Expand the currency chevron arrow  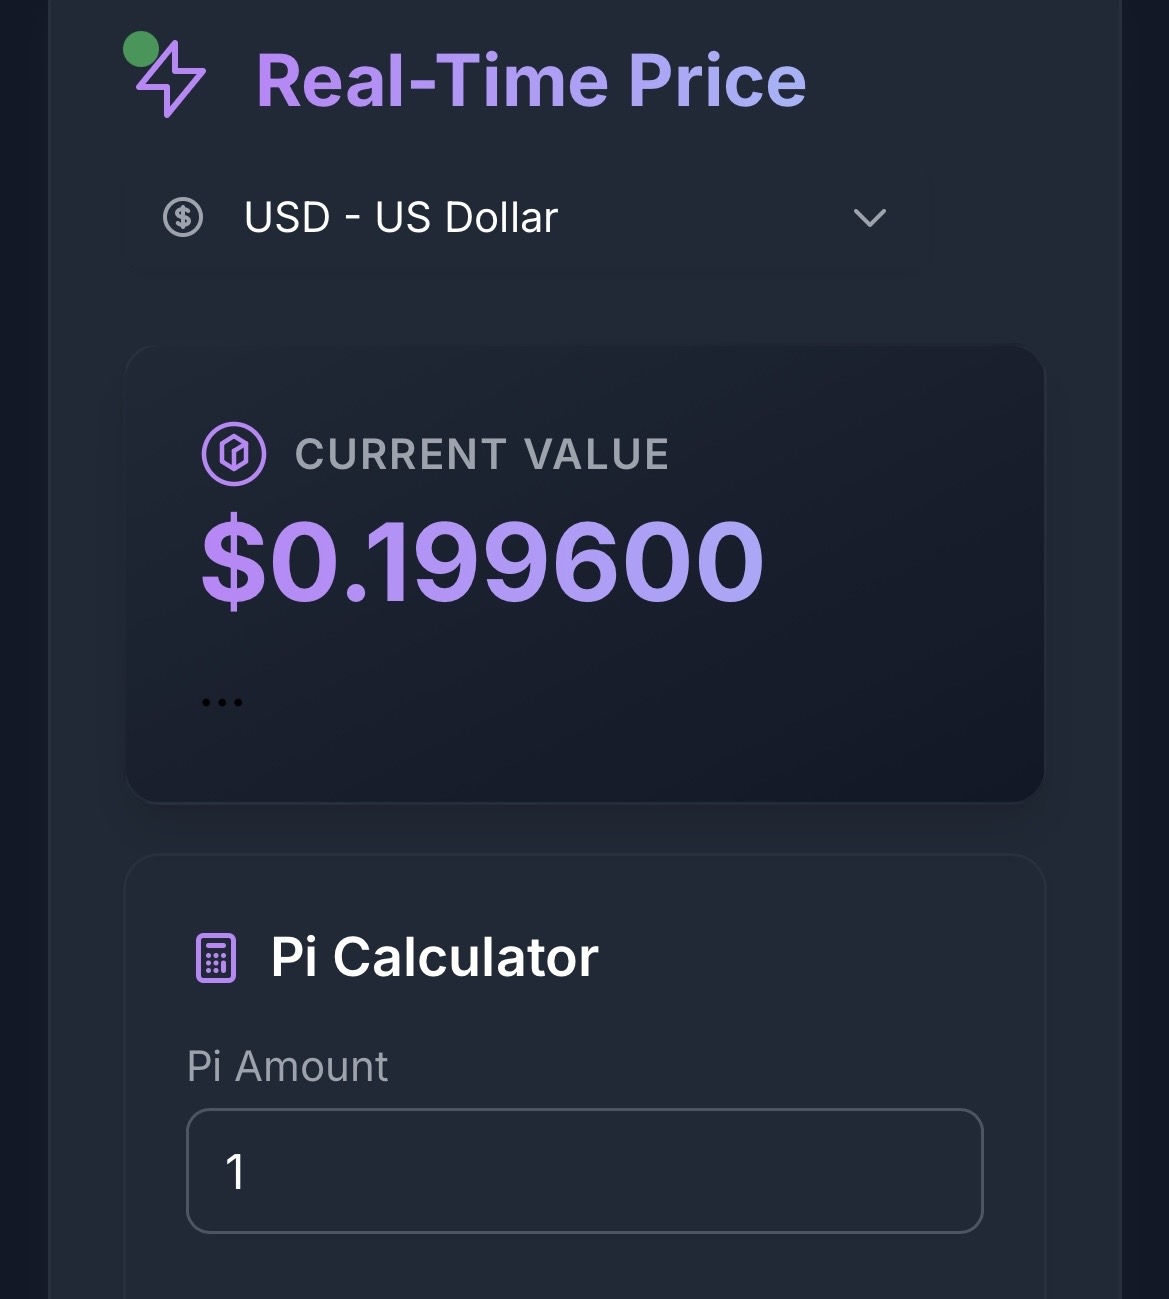pos(869,217)
